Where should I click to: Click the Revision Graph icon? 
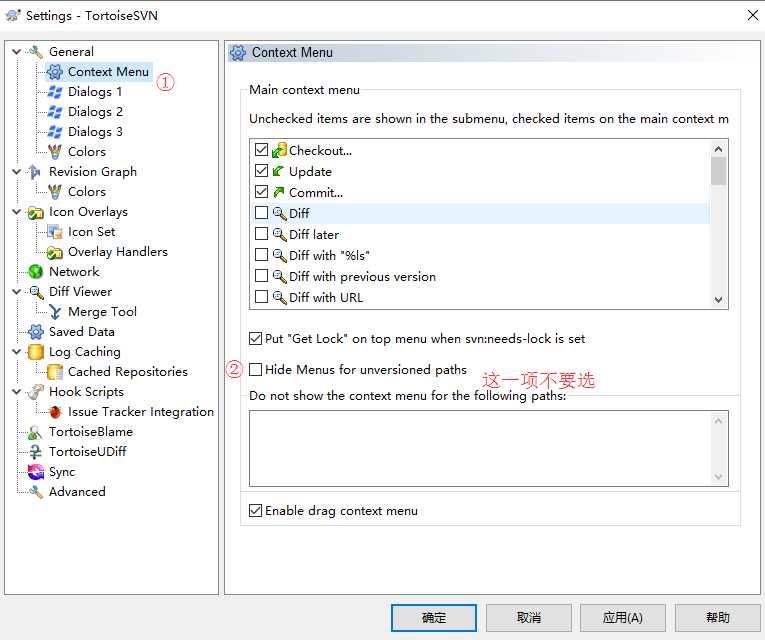[x=36, y=172]
